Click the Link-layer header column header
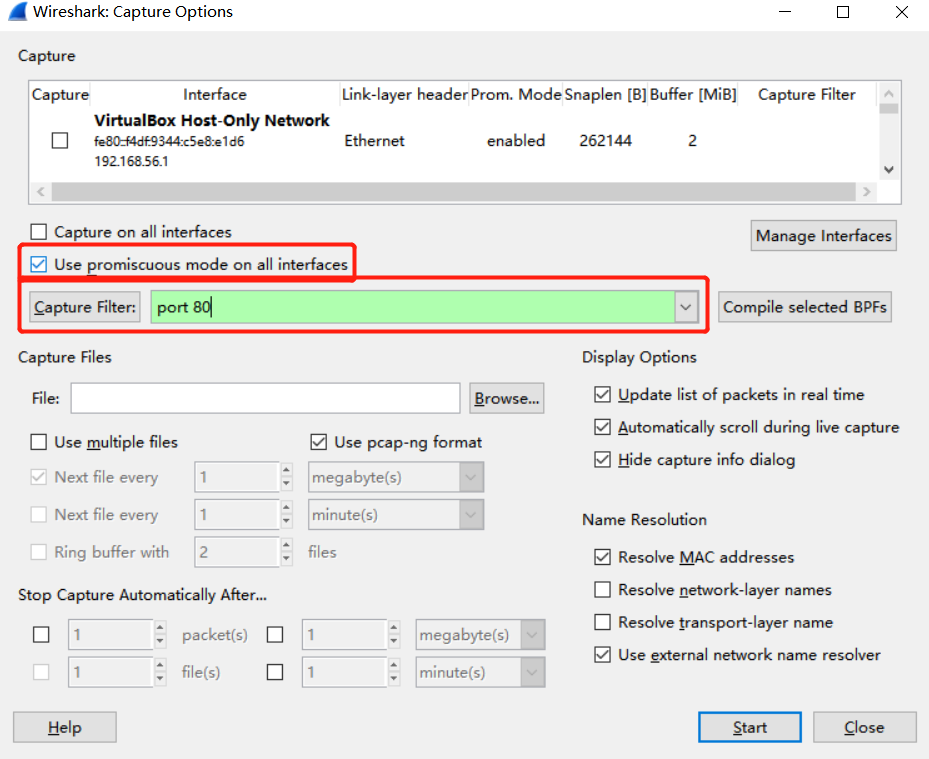This screenshot has height=759, width=929. (x=405, y=94)
